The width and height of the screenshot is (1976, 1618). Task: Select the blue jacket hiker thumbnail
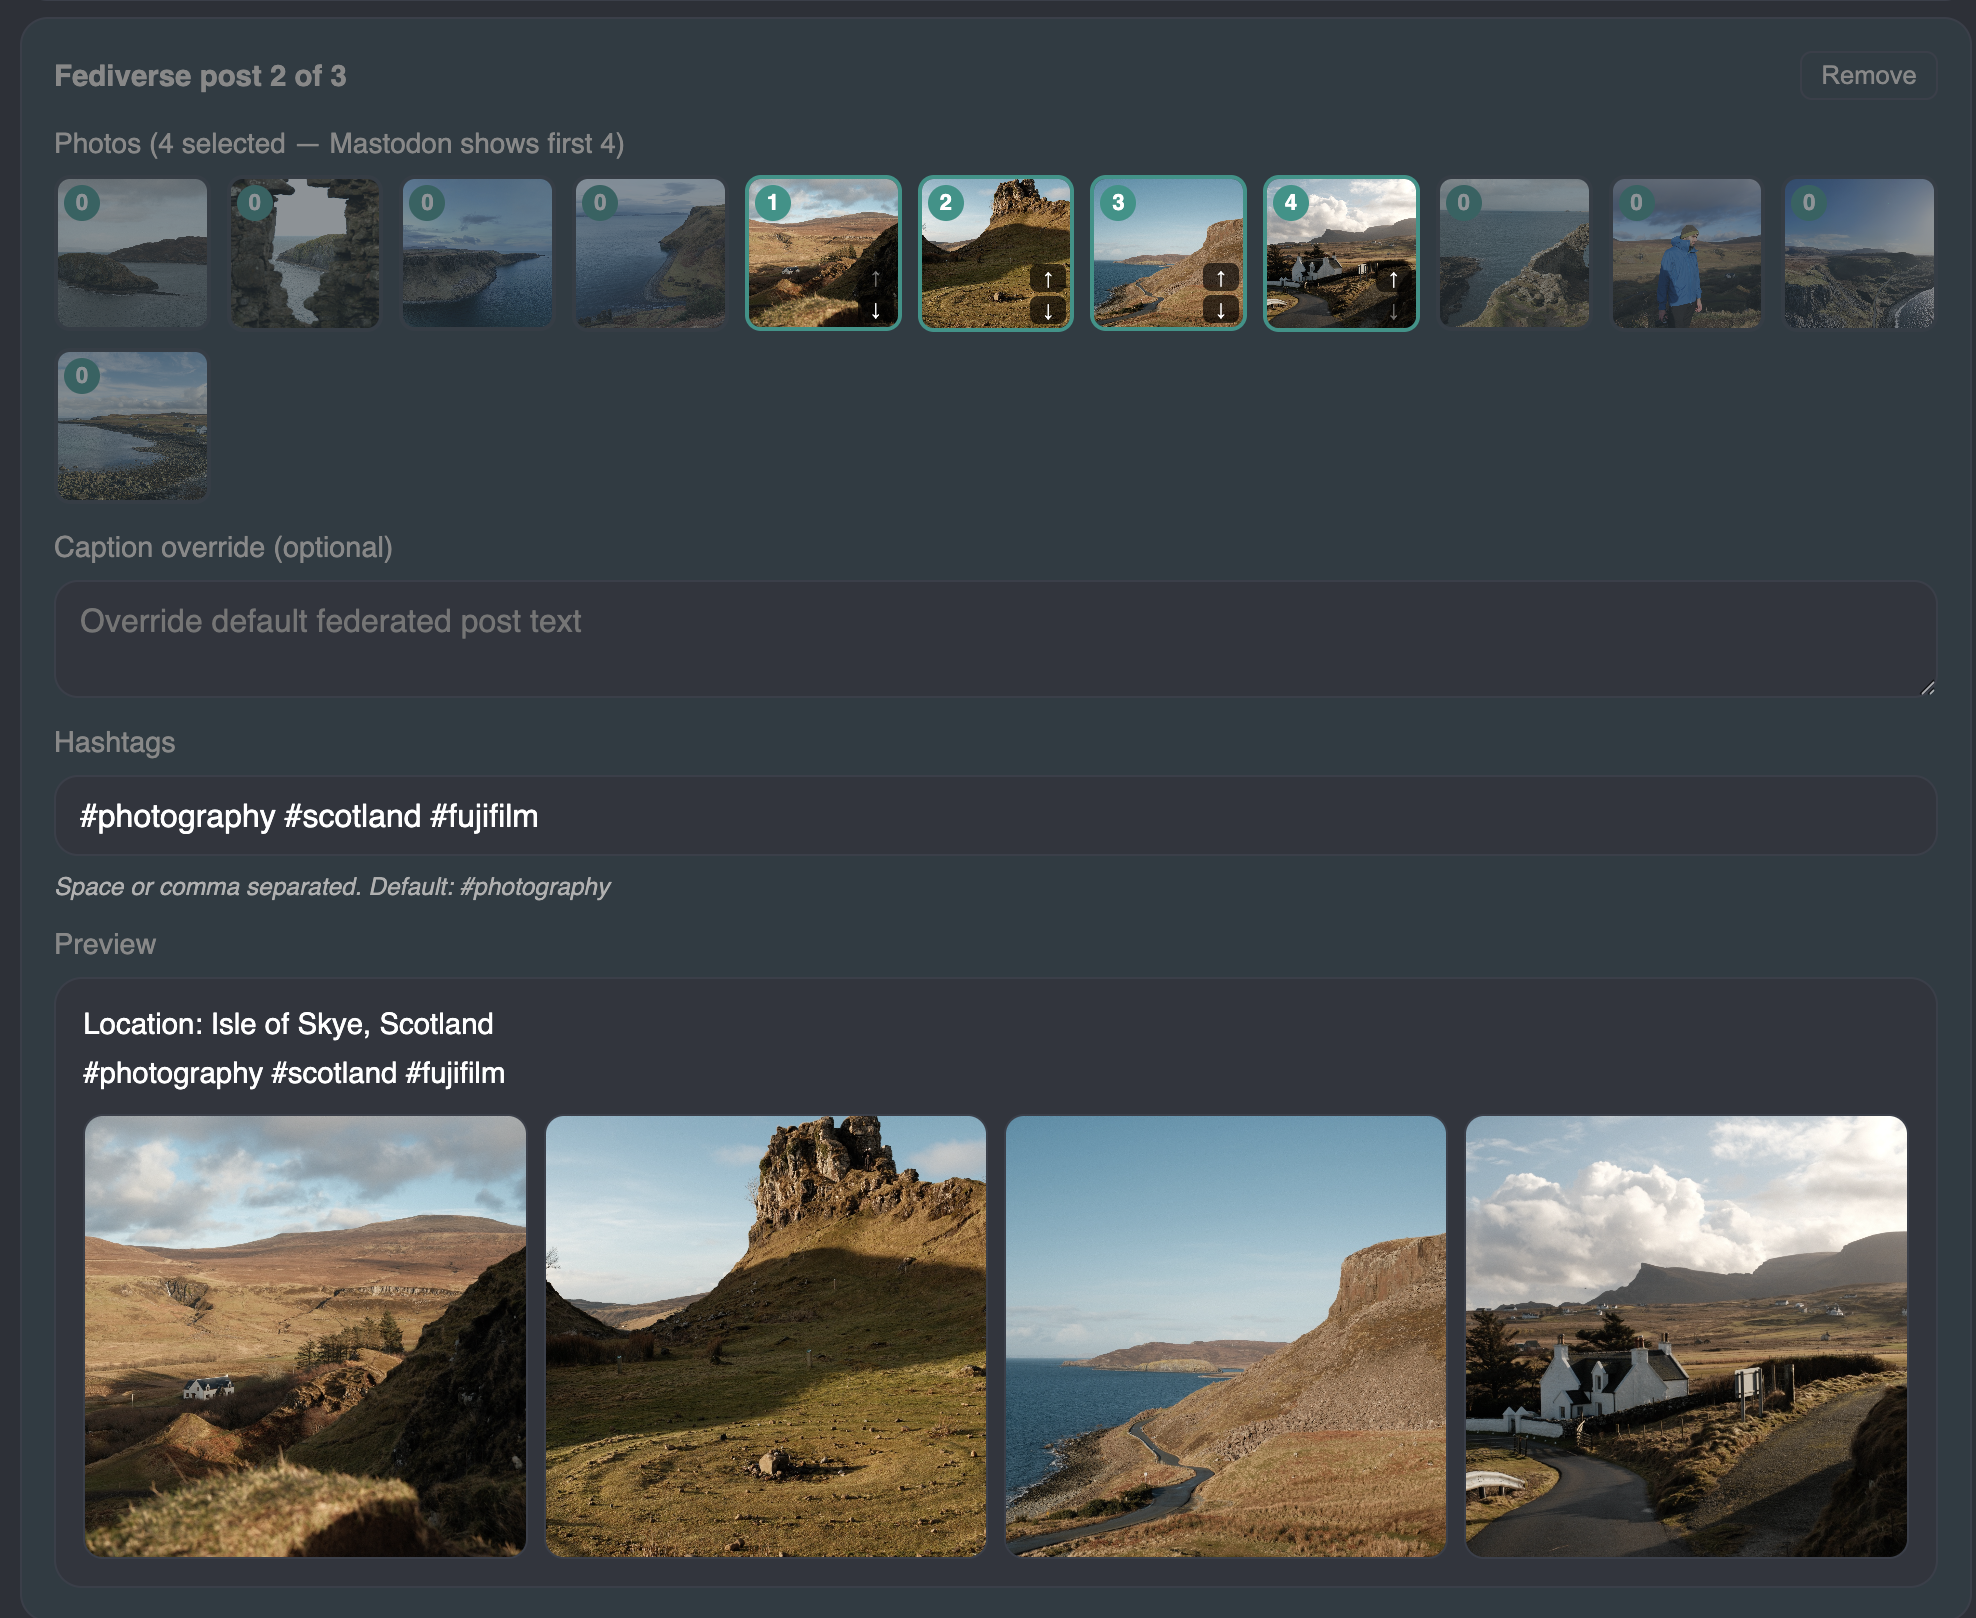coord(1686,254)
